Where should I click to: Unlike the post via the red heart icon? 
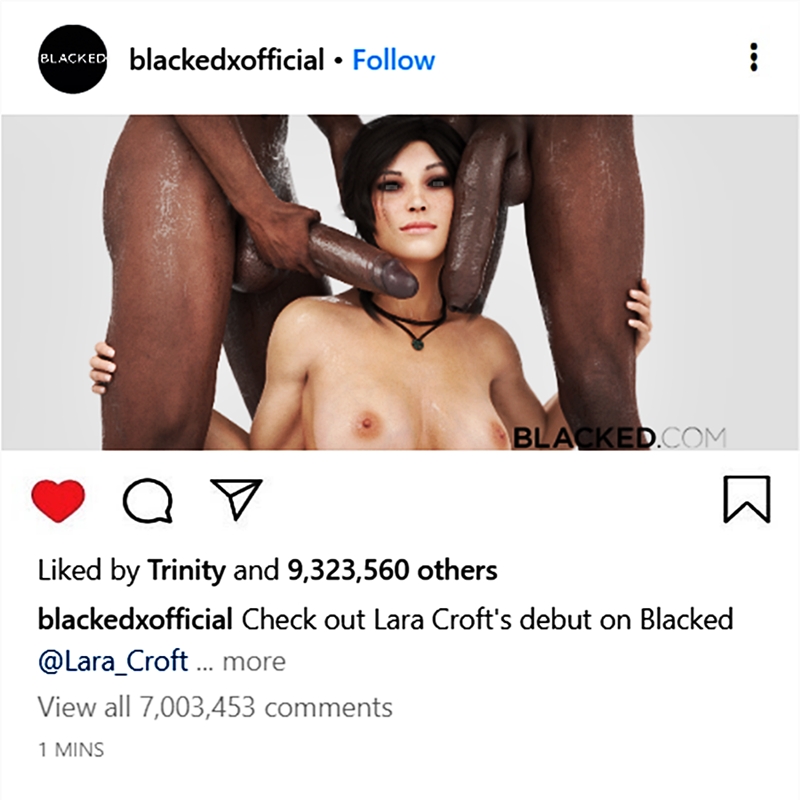58,501
